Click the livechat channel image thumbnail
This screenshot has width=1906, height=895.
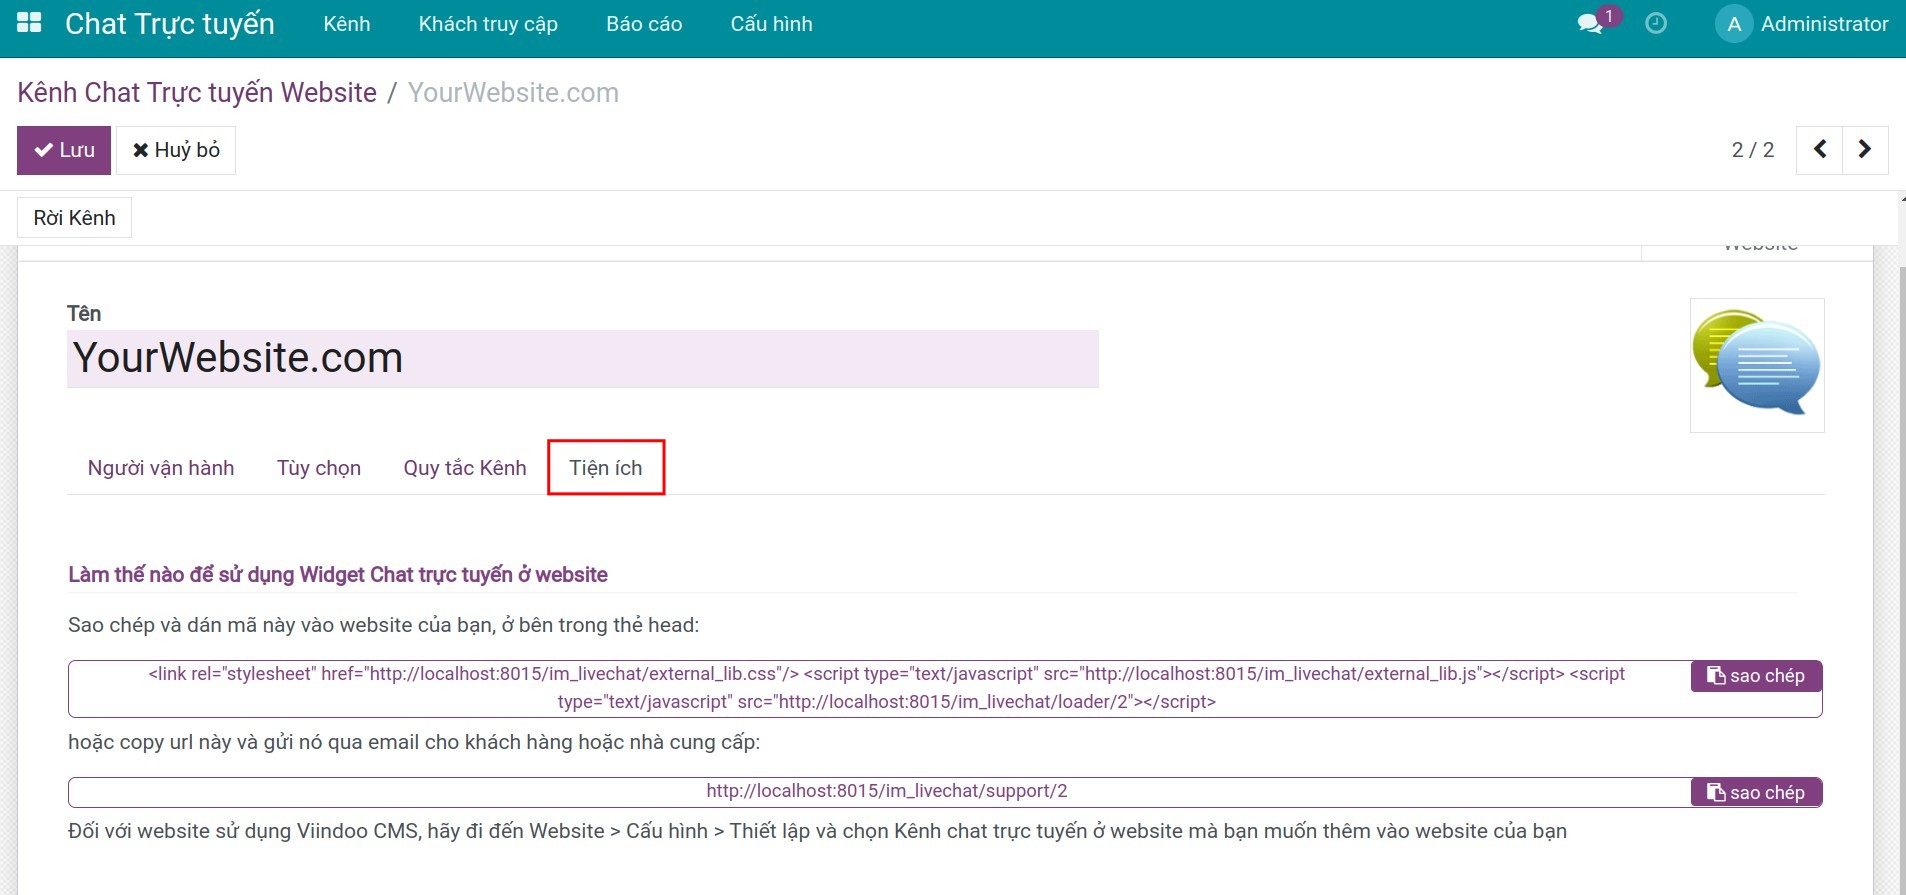[x=1757, y=365]
